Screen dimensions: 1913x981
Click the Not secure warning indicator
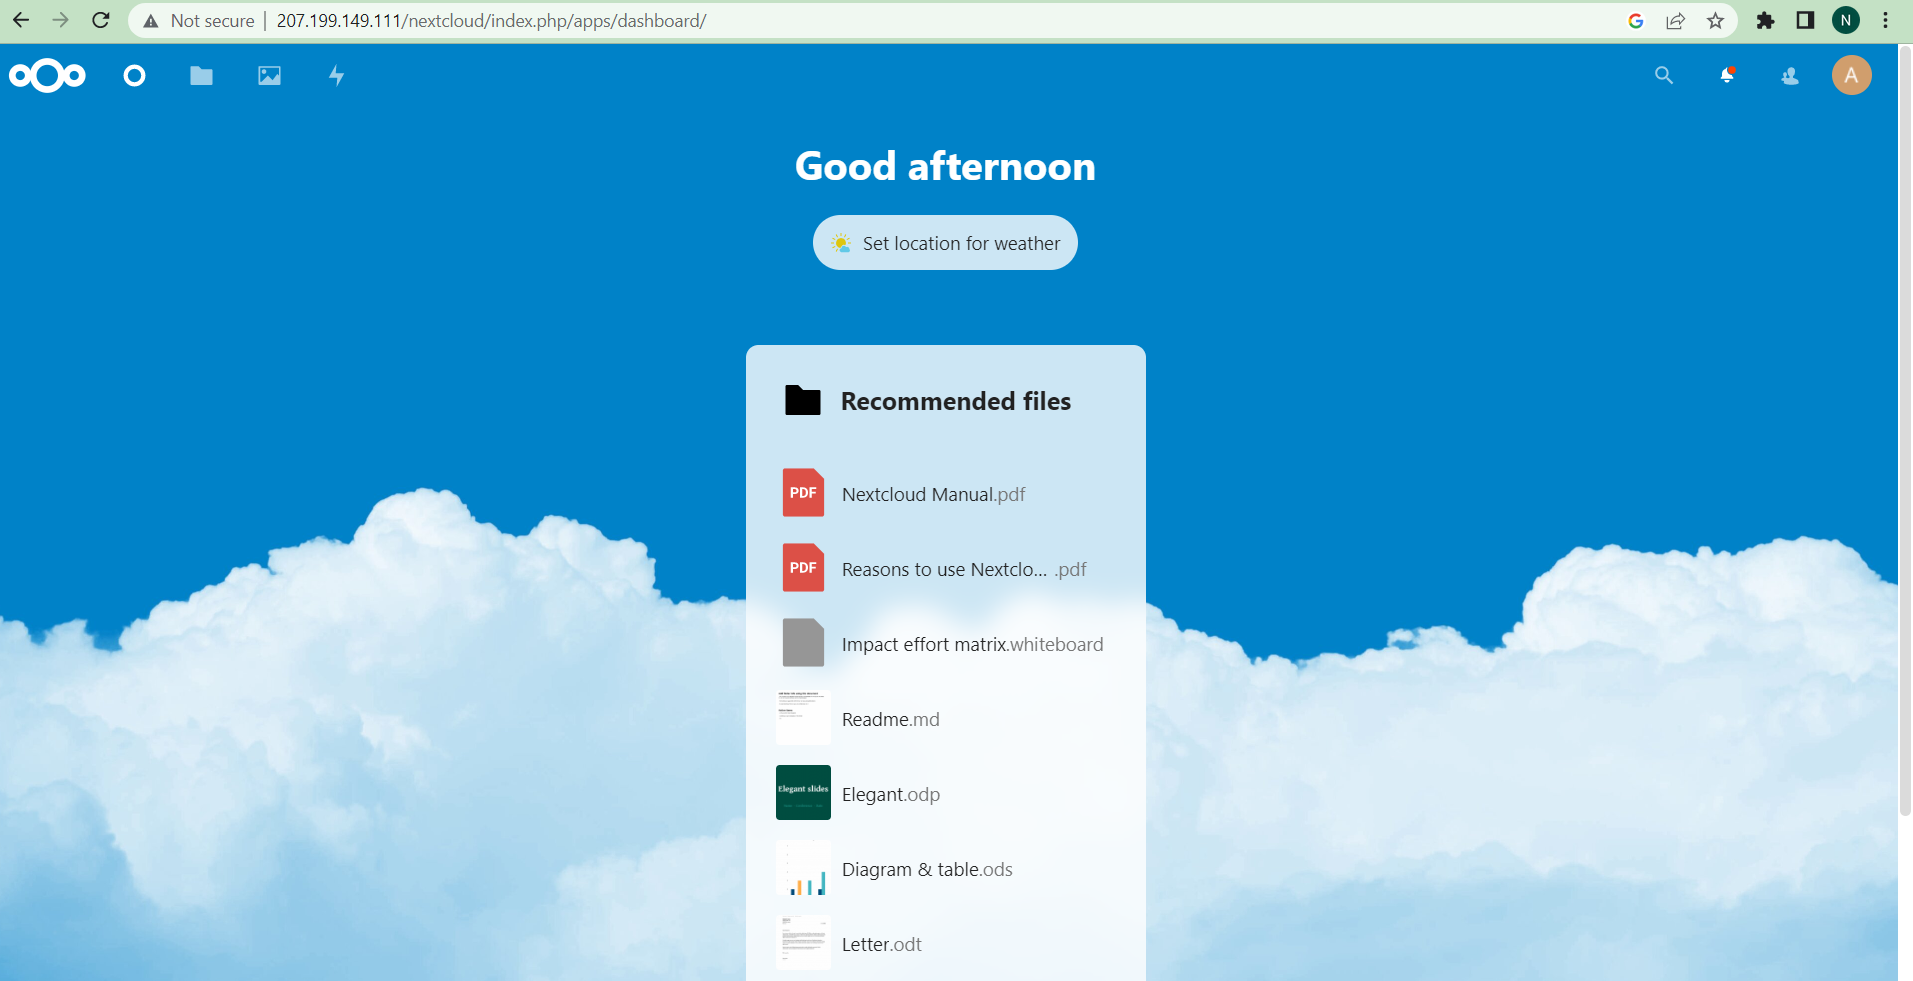(199, 21)
